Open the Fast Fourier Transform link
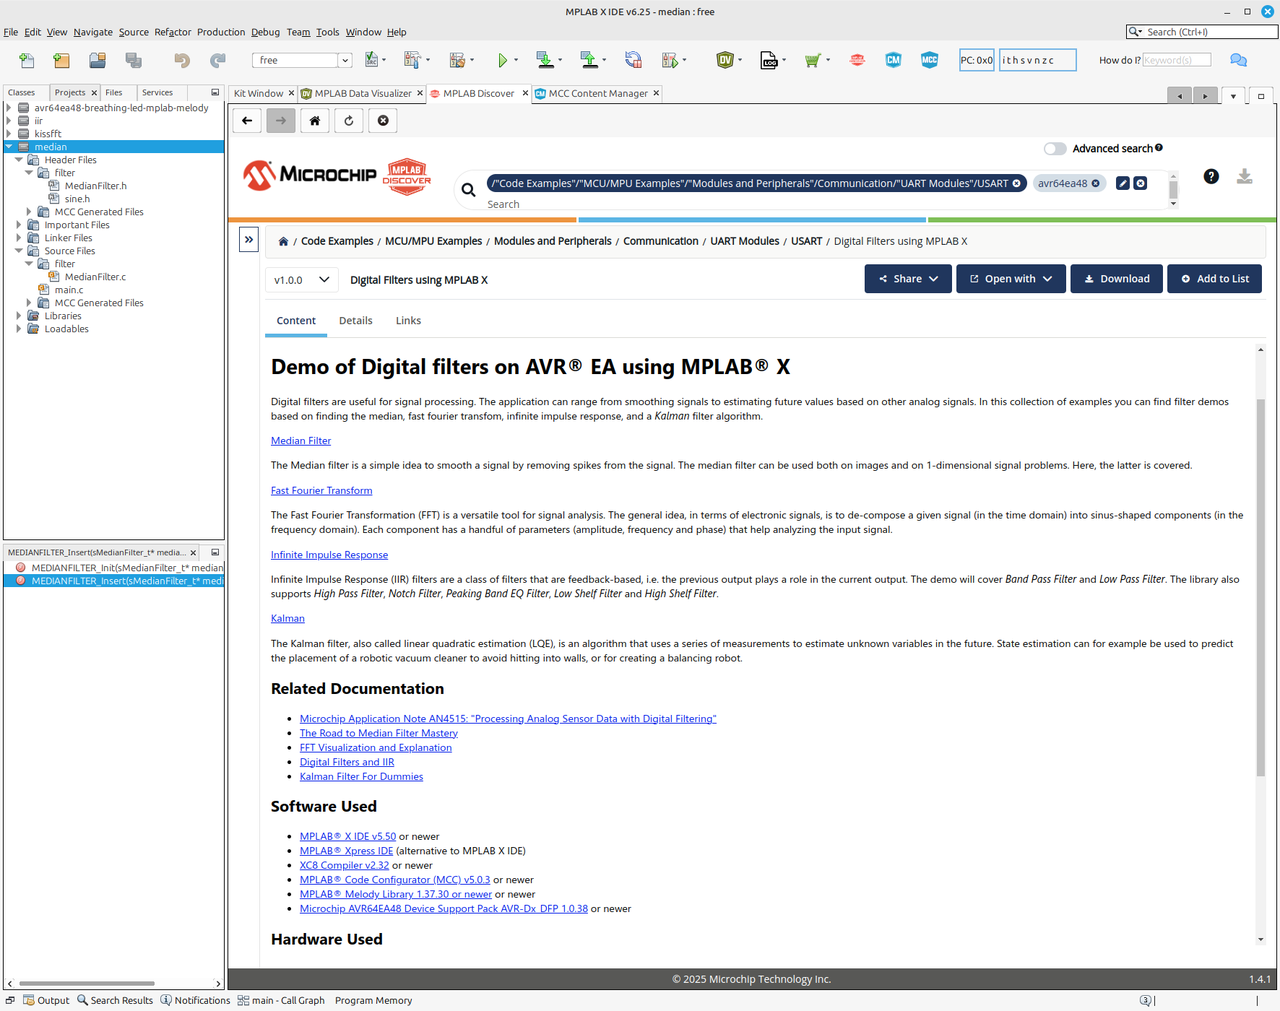Screen dimensions: 1280x1011 tap(321, 491)
